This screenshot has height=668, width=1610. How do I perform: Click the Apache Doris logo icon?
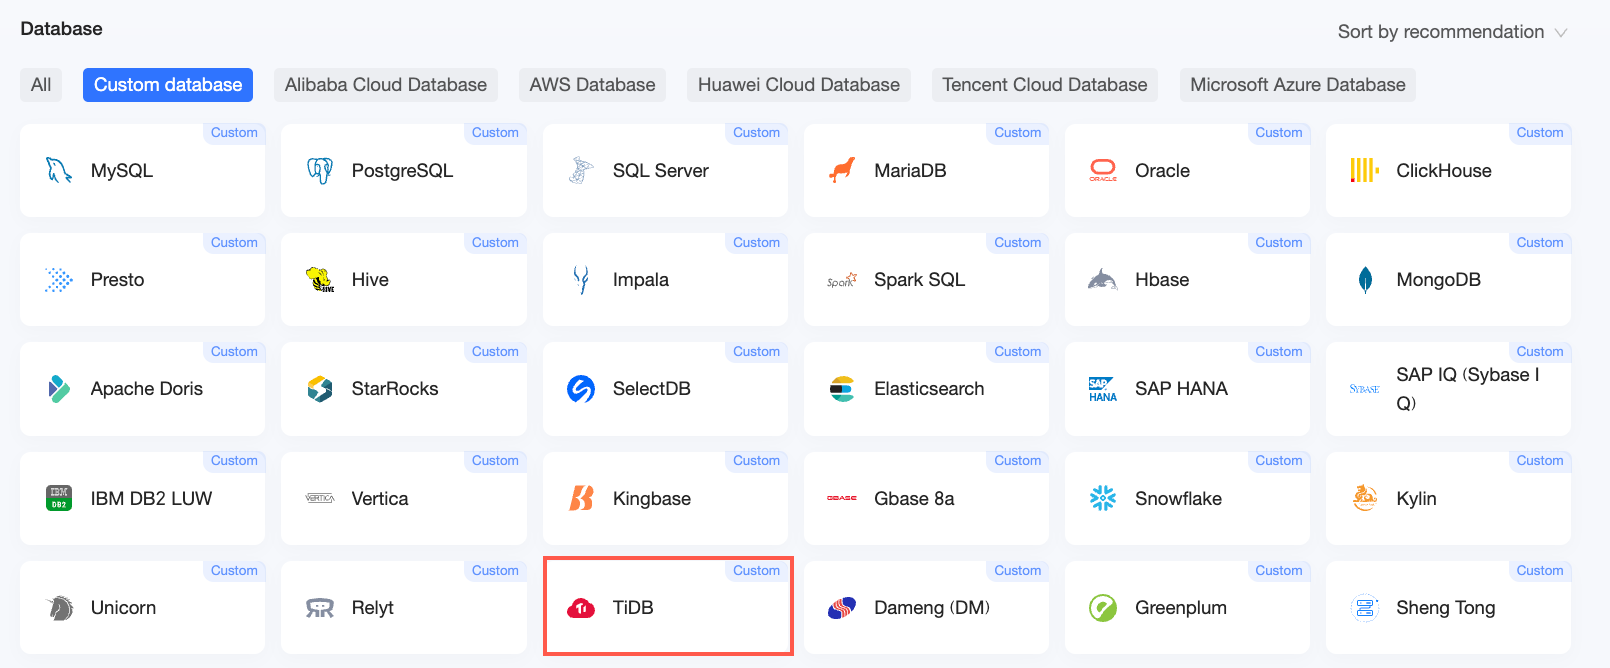(x=59, y=389)
